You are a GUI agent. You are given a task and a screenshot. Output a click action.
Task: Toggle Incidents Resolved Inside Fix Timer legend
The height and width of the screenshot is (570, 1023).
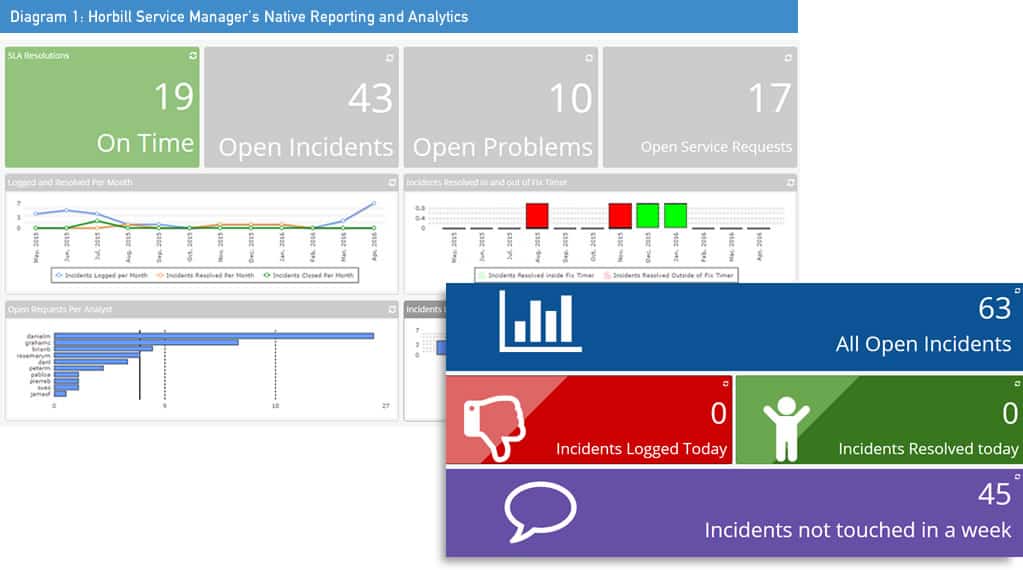(540, 275)
